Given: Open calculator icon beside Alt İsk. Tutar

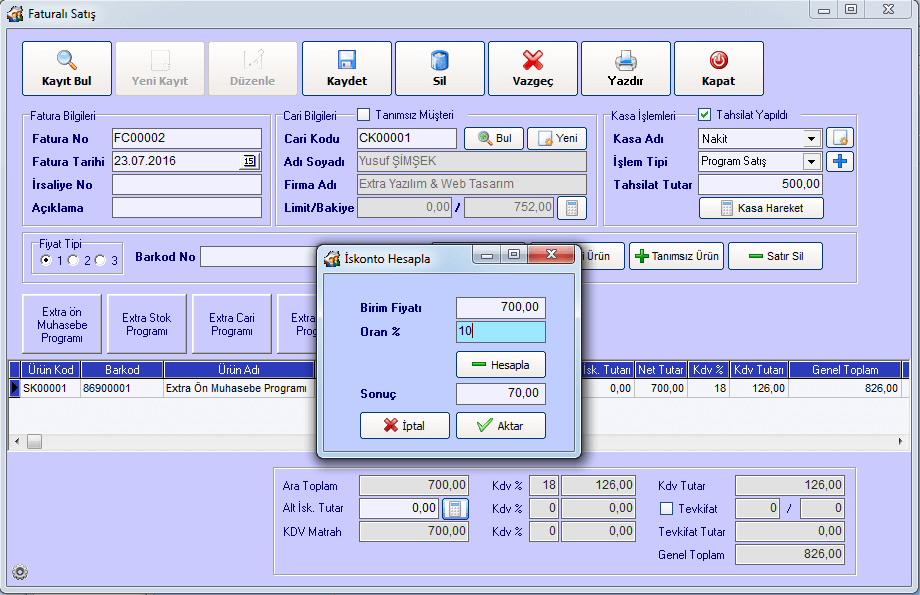Looking at the screenshot, I should point(454,509).
